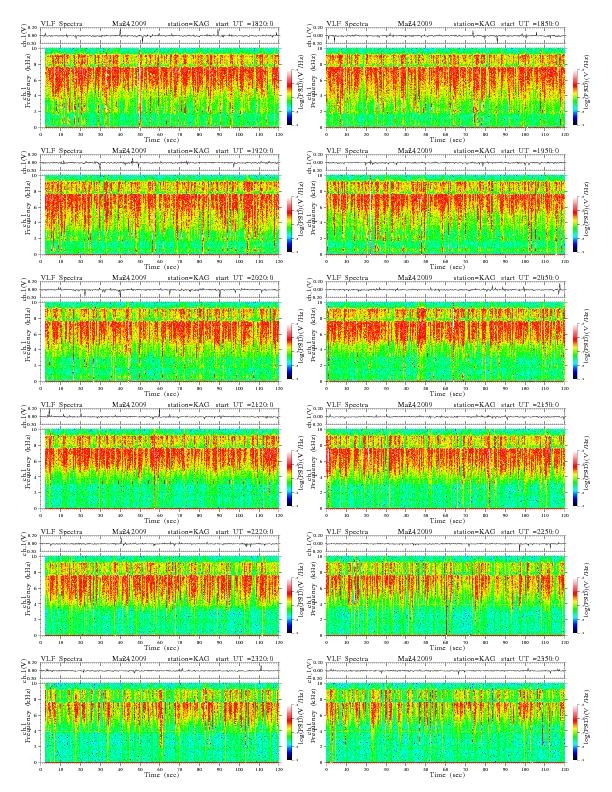
Task: Click the ch.1 waveform strip above the 2020 spectrogram
Action: point(160,290)
